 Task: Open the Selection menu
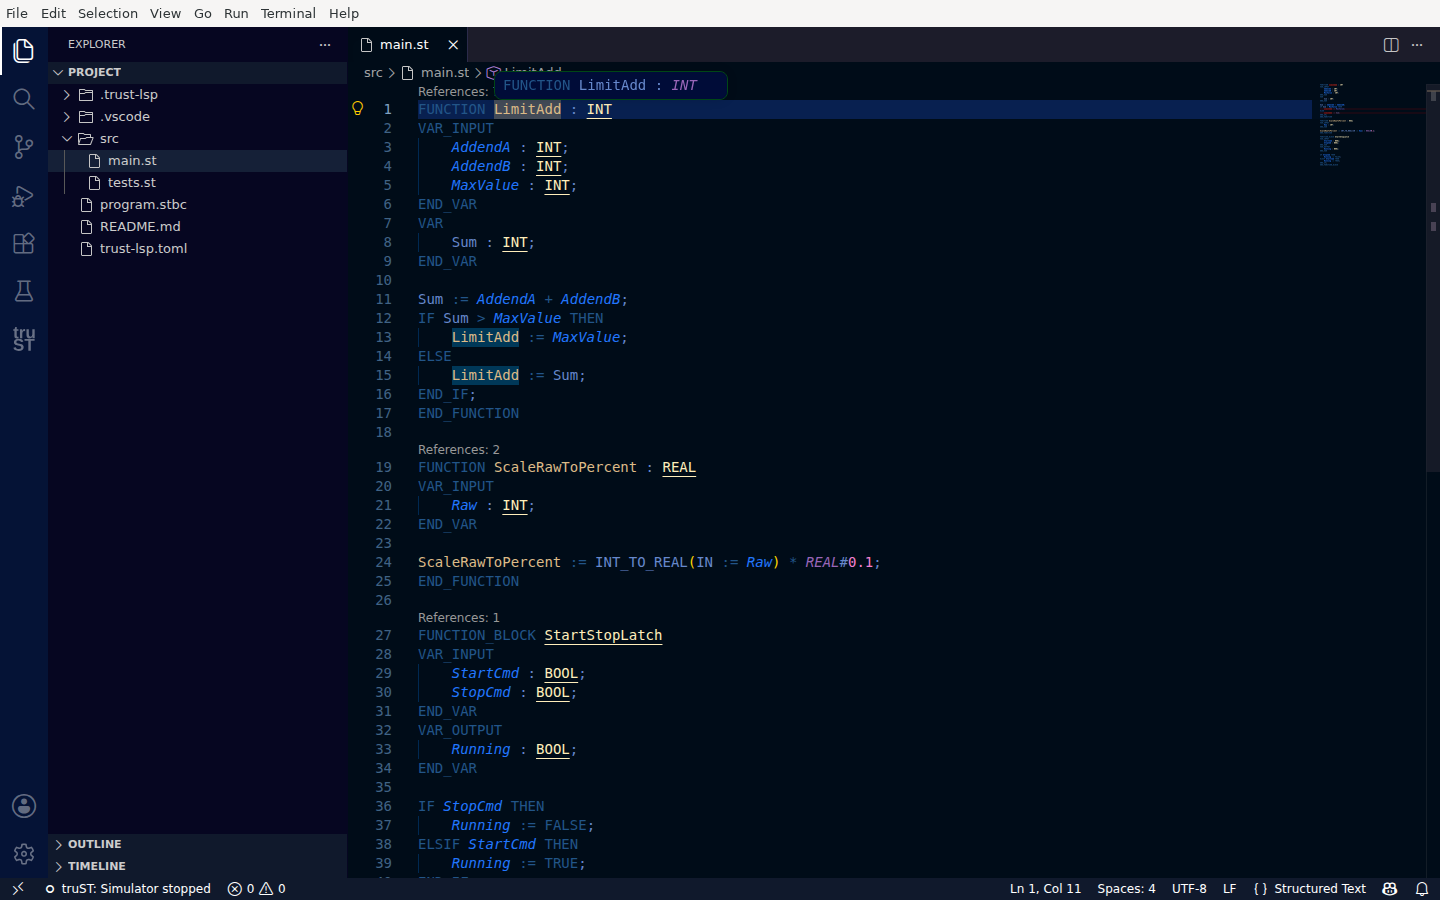108,13
